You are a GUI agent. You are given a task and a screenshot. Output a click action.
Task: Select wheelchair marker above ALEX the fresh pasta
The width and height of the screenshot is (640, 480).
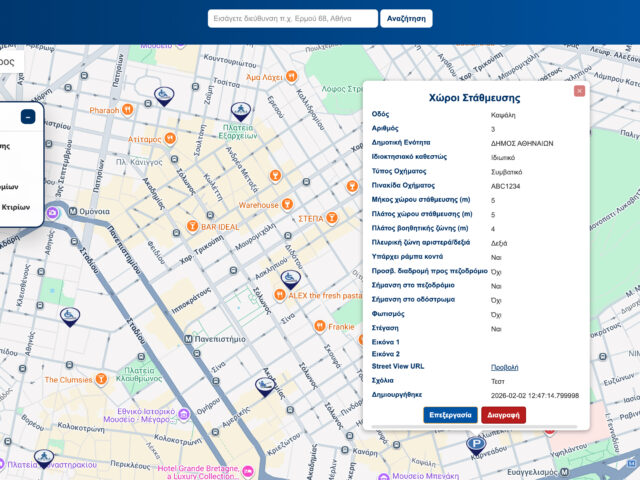click(290, 280)
